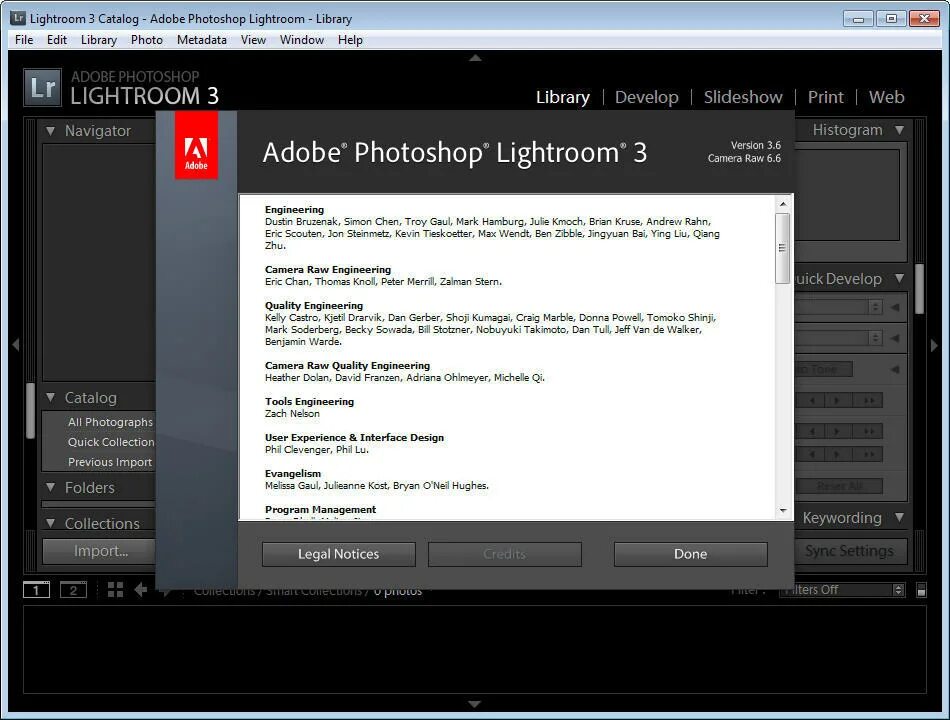Screen dimensions: 950x720
Task: Open the File menu
Action: [x=24, y=40]
